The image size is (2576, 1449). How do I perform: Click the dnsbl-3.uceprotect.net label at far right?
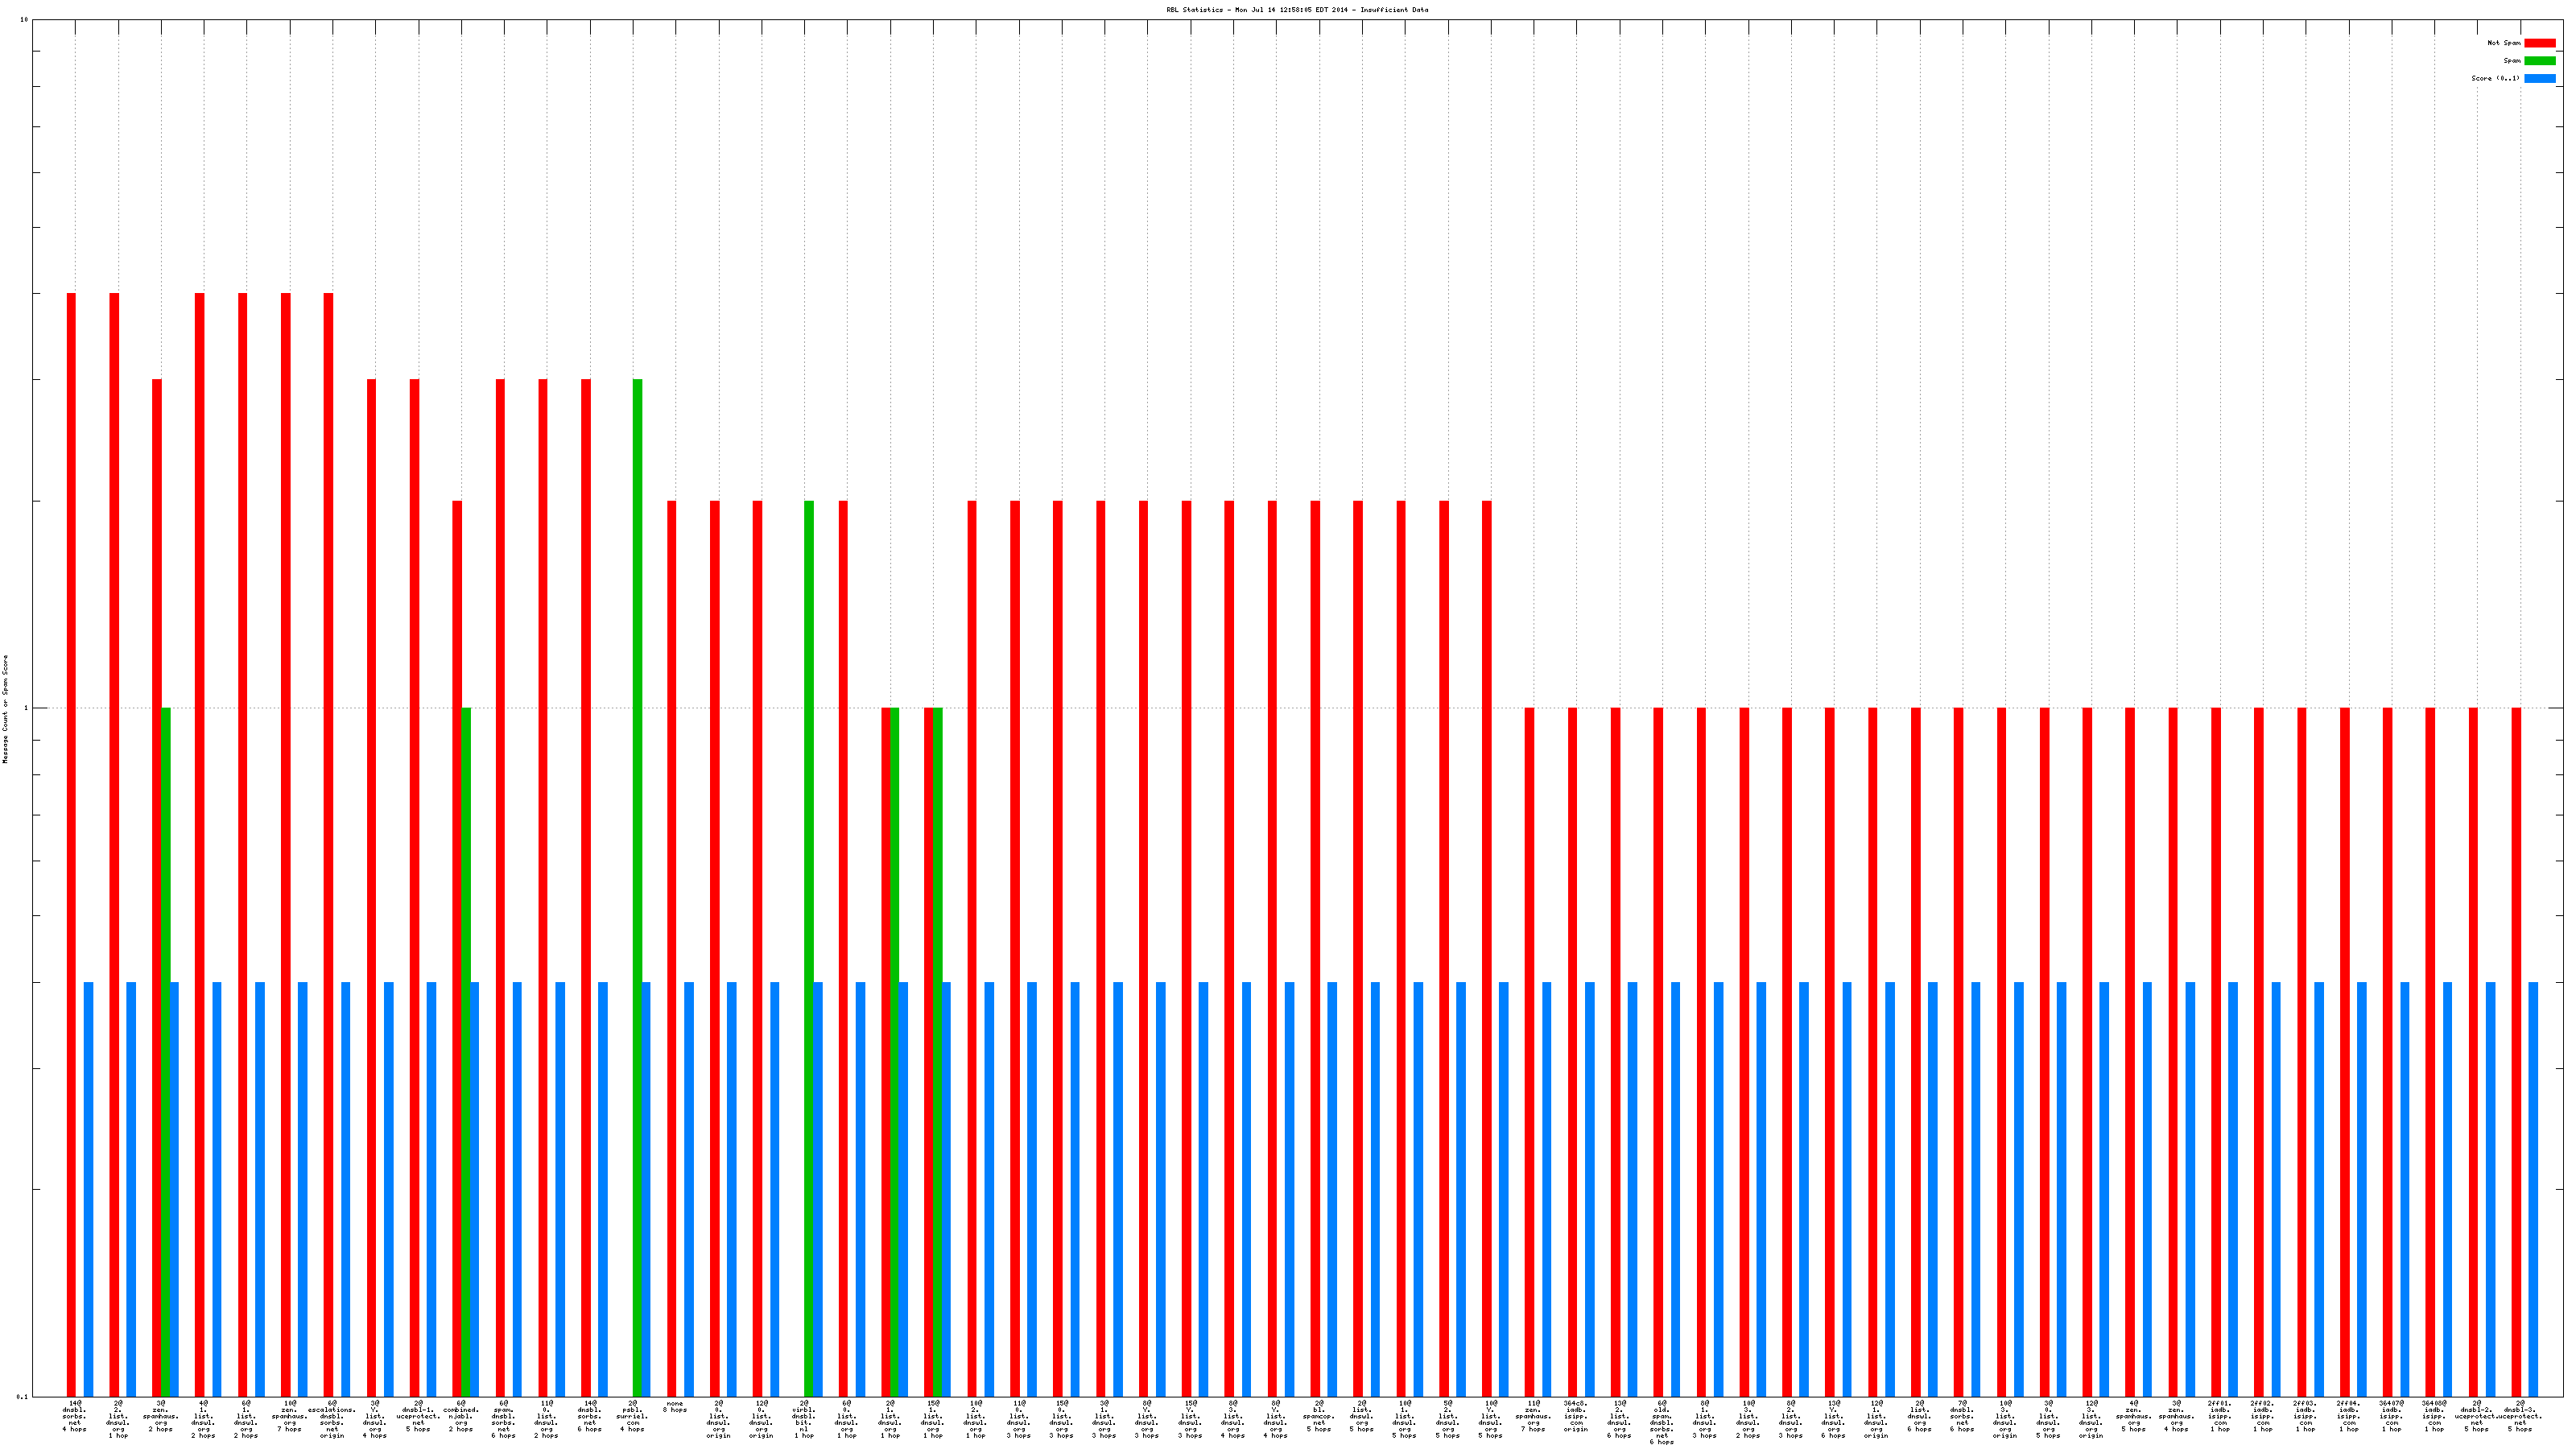[x=2520, y=1416]
